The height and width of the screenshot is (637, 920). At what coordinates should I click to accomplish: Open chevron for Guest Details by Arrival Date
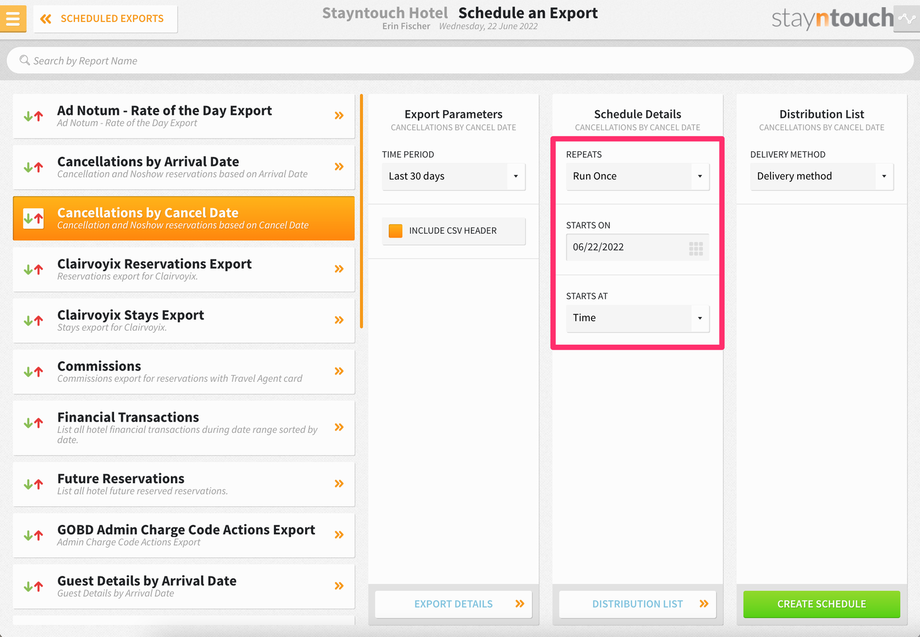click(339, 585)
